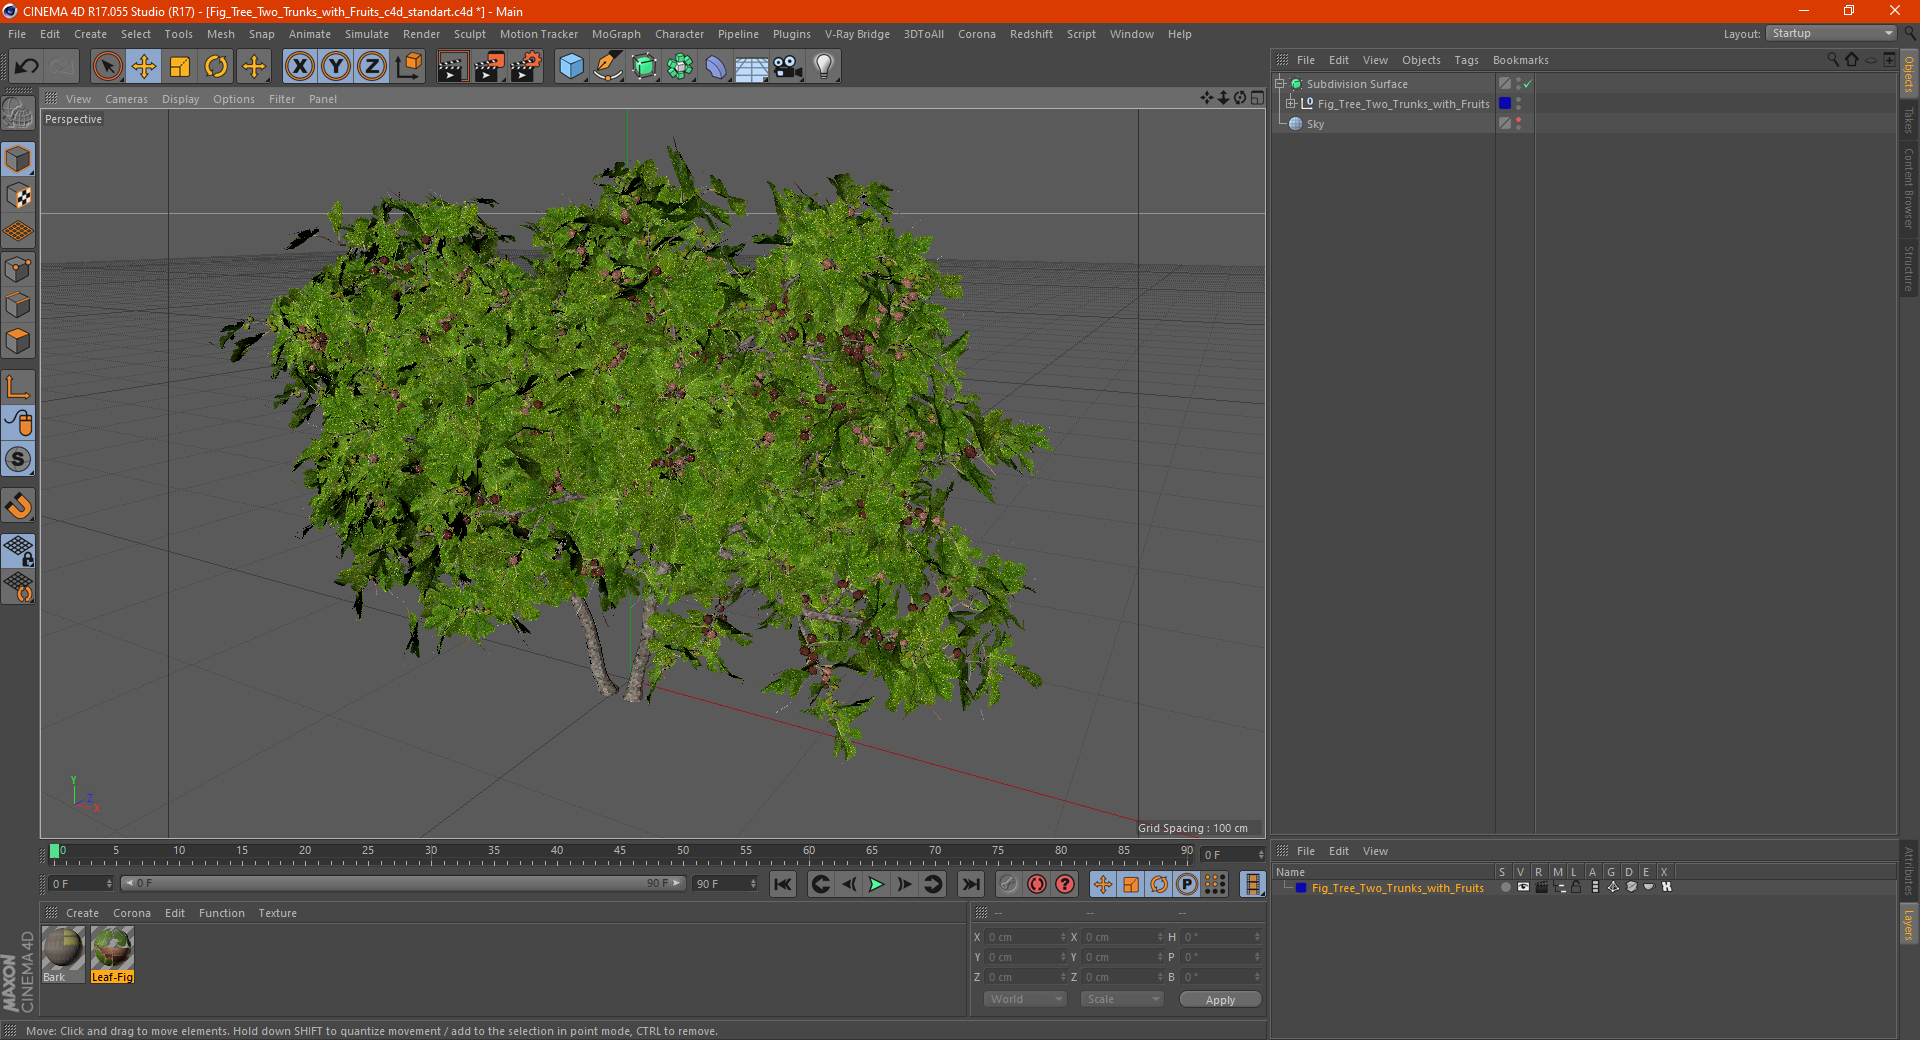The image size is (1920, 1040).
Task: Open the Layout Startup dropdown
Action: pyautogui.click(x=1832, y=33)
